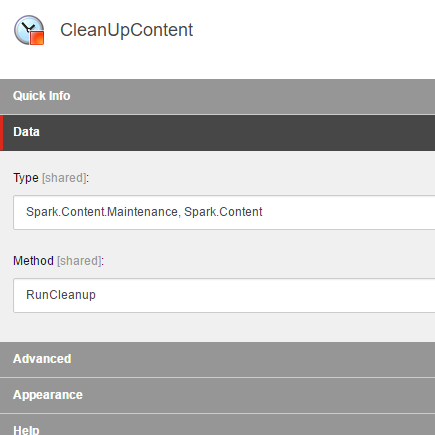Image resolution: width=435 pixels, height=435 pixels.
Task: Select the Appearance label text
Action: (x=48, y=395)
